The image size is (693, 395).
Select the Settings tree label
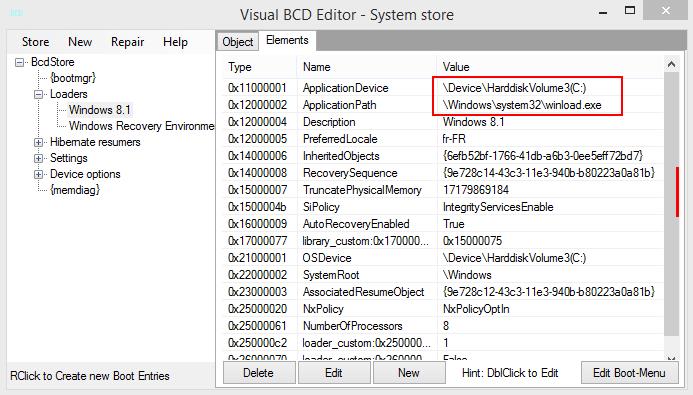pyautogui.click(x=69, y=158)
